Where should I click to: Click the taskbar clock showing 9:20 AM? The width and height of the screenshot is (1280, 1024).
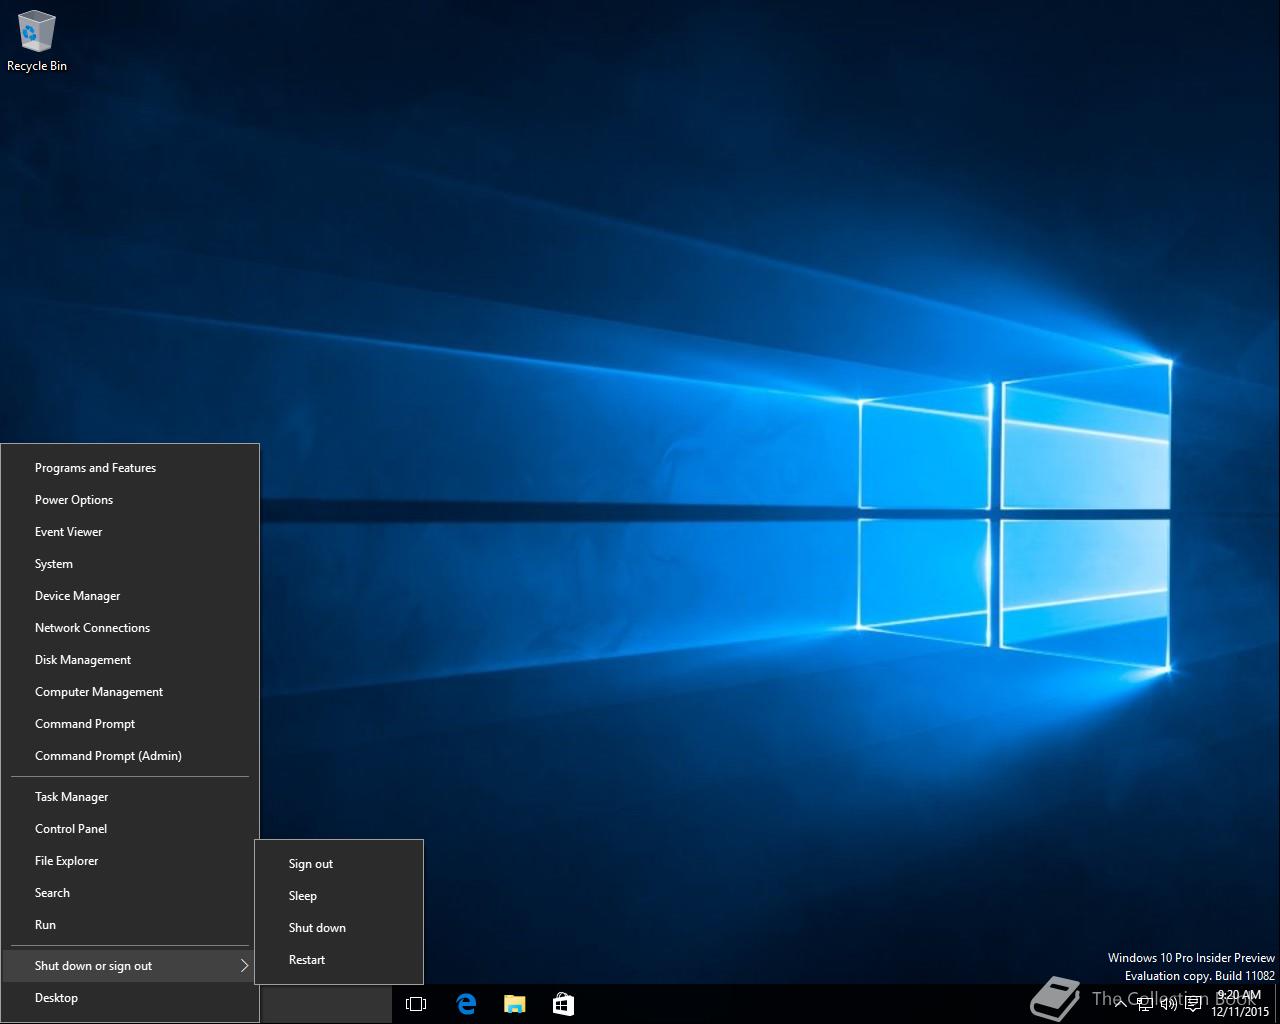pyautogui.click(x=1239, y=1004)
